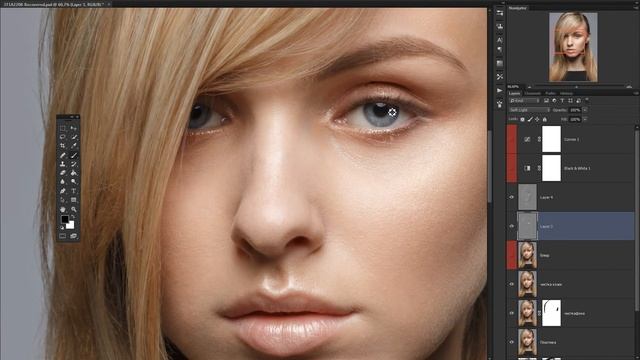Screen dimensions: 640x360
Task: Open the Tool Presets crossed-tools icon
Action: [x=500, y=77]
